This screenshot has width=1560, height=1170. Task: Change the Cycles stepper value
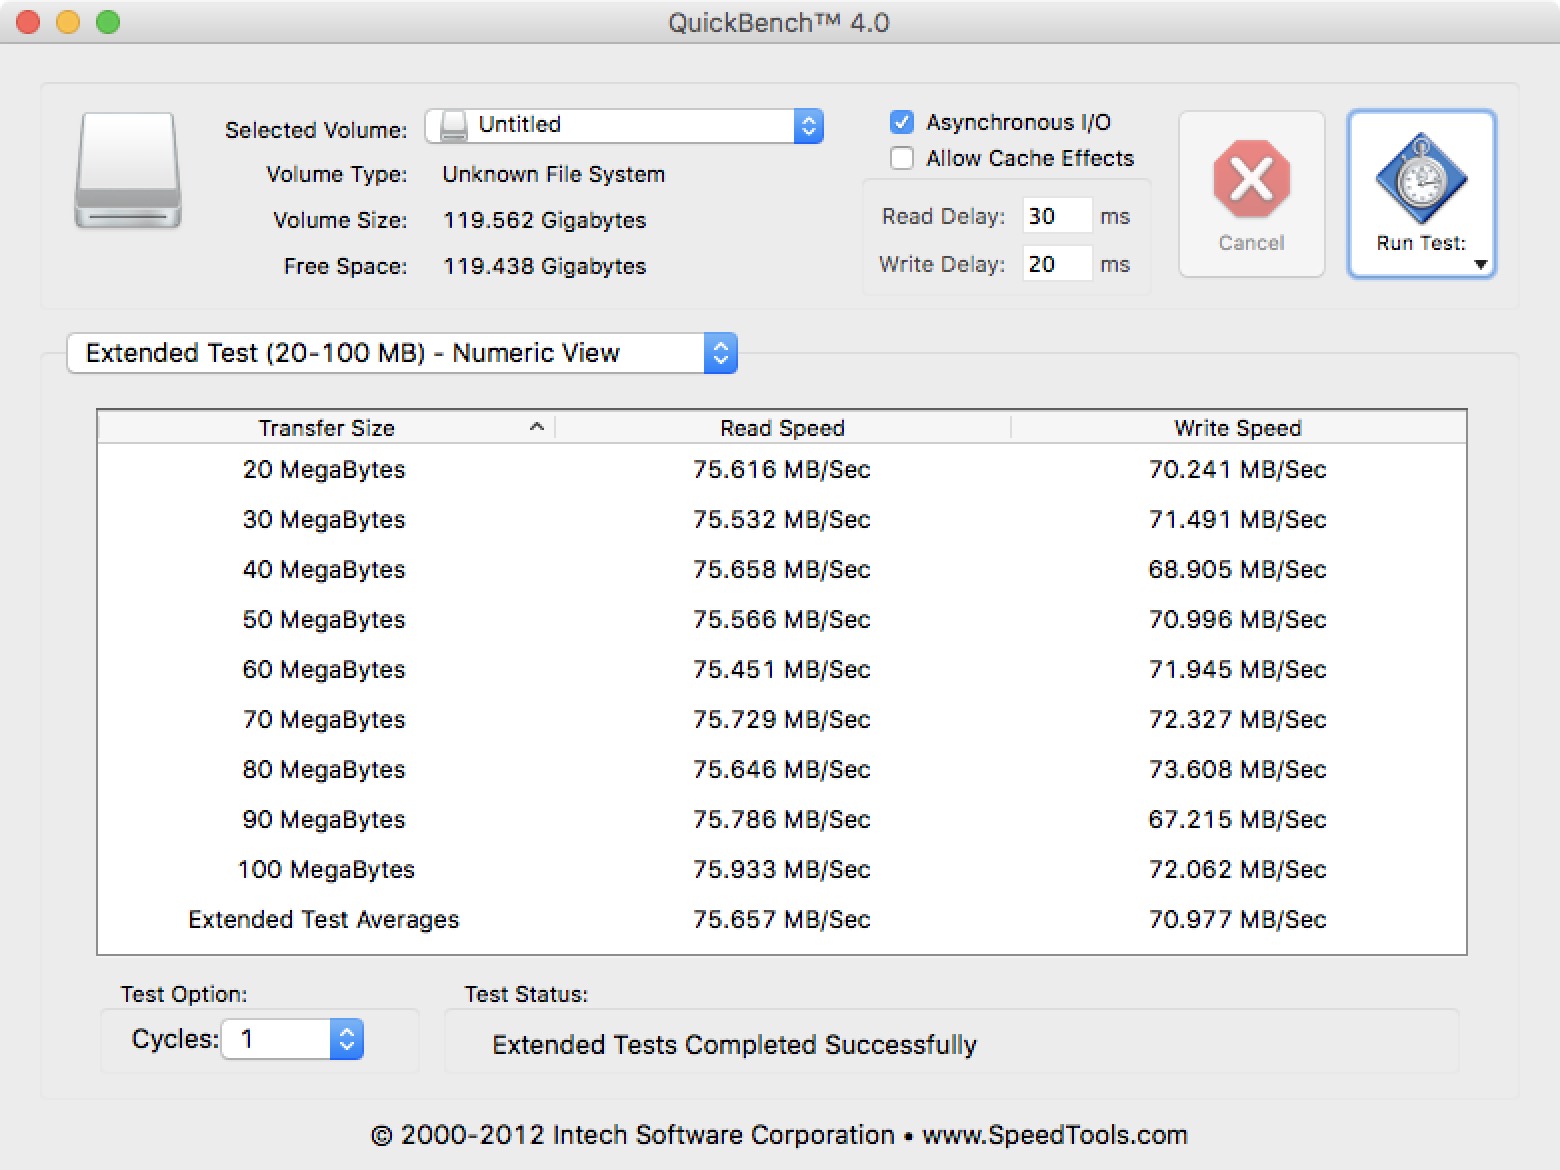pos(346,1040)
